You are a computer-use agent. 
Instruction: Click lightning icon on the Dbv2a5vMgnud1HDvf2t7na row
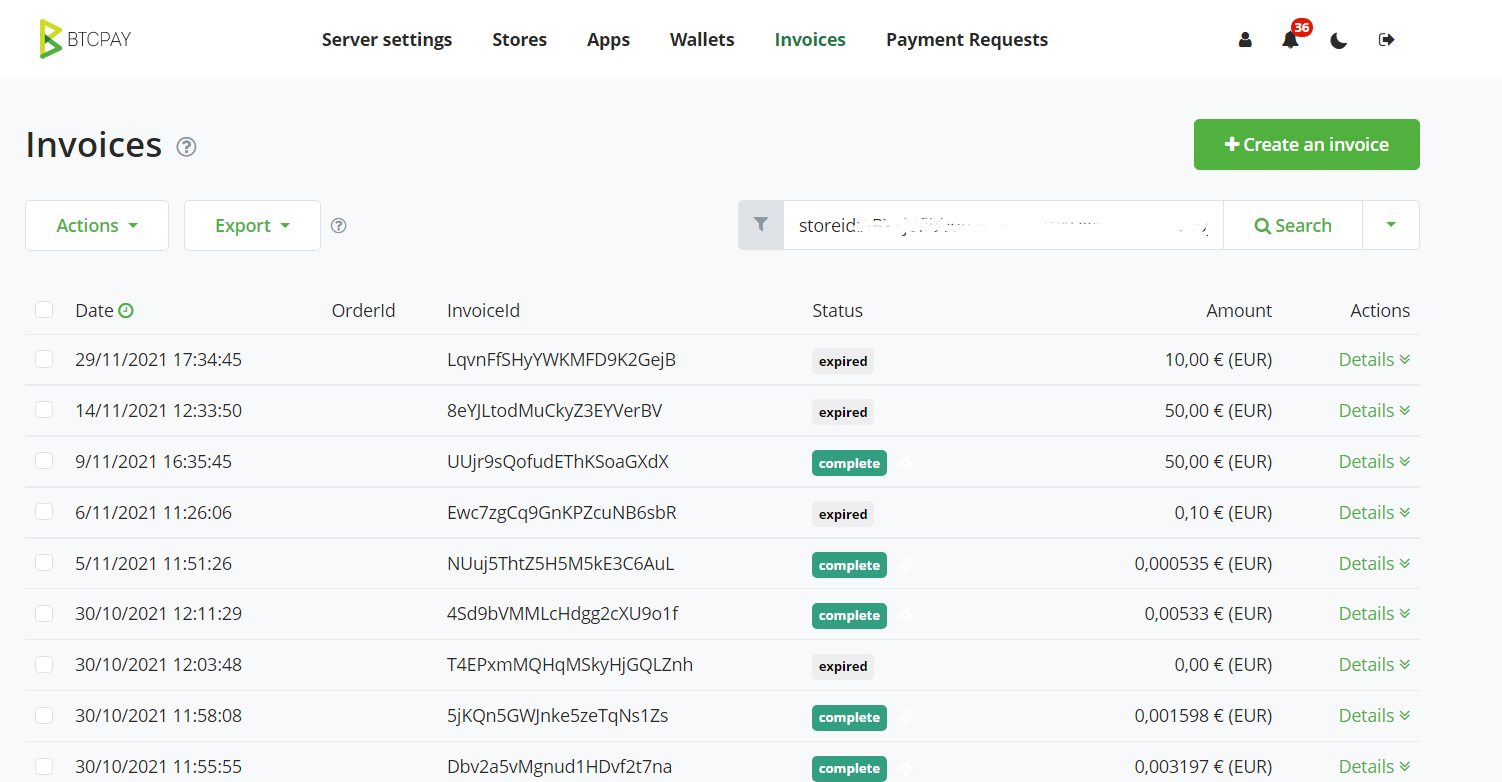tap(906, 769)
